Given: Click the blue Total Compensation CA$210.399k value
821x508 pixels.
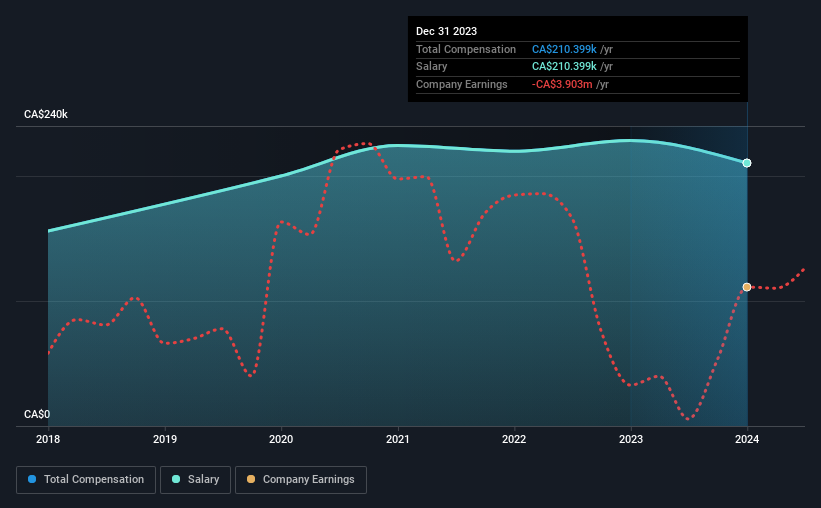Looking at the screenshot, I should [x=564, y=49].
